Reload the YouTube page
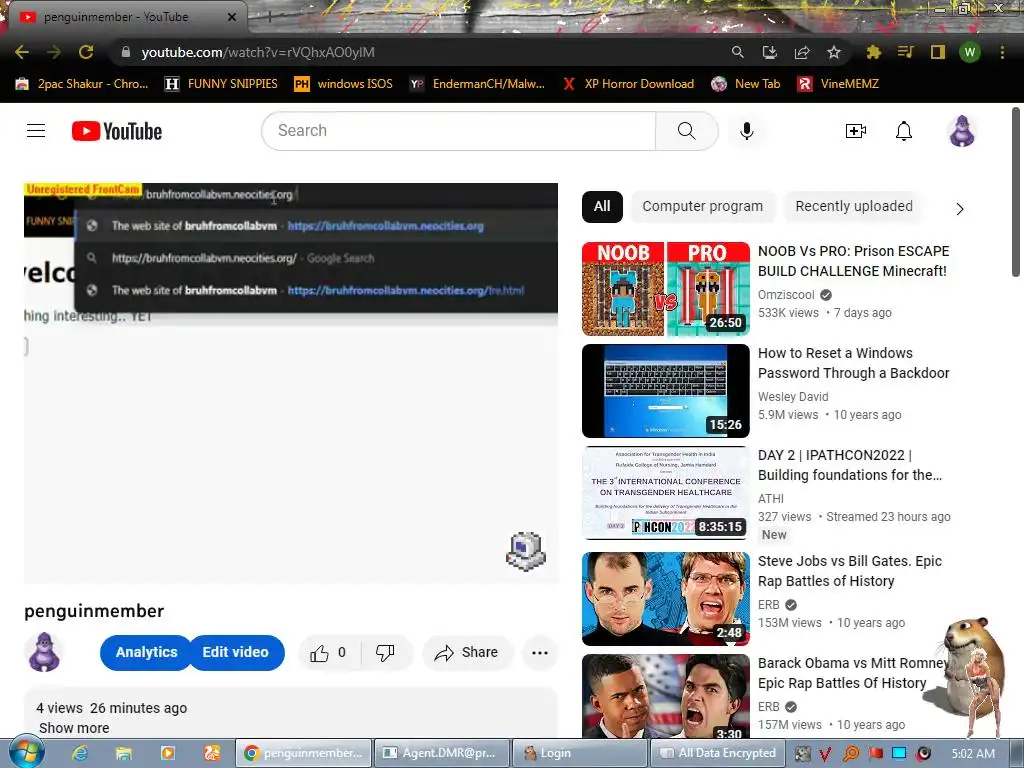This screenshot has width=1024, height=768. [86, 52]
